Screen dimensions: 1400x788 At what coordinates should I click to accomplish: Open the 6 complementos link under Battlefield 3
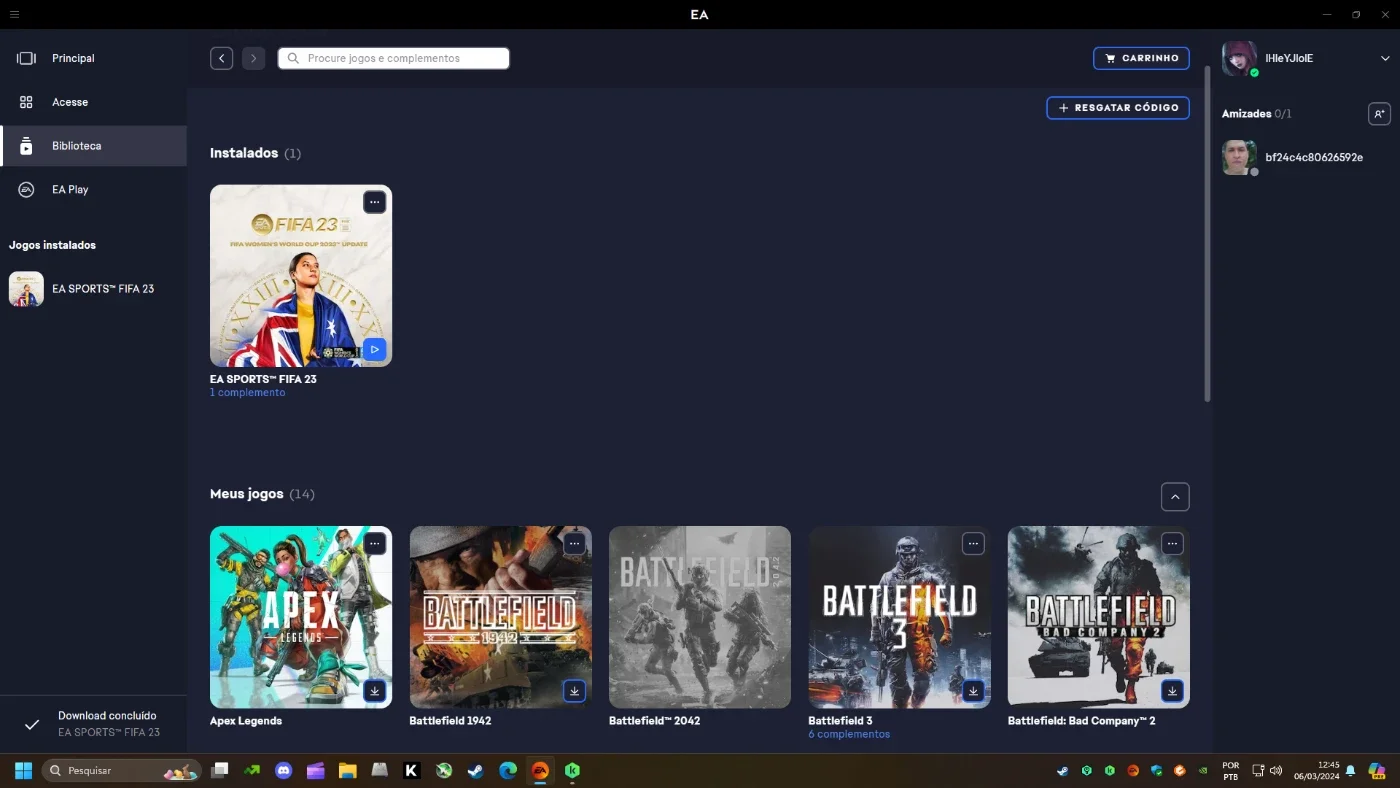point(849,734)
